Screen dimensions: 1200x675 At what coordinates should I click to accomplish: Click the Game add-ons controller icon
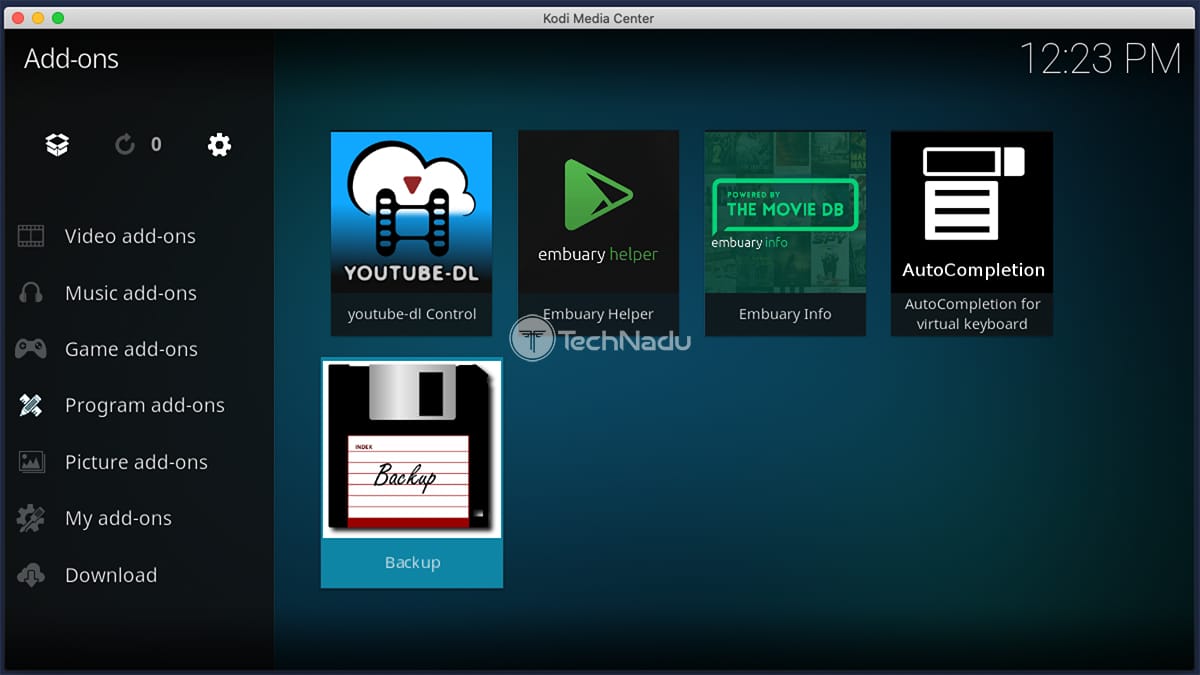tap(31, 349)
